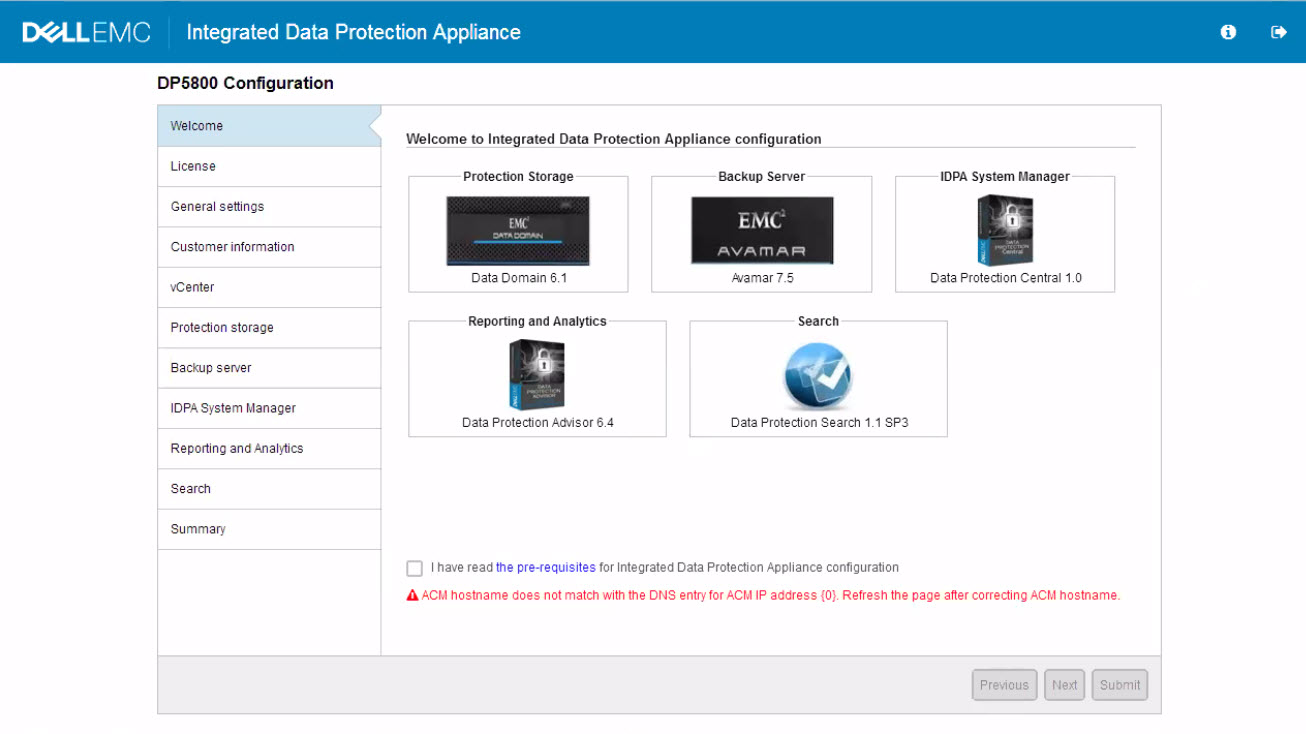Check the pre-requisites acknowledgment box

pos(414,568)
